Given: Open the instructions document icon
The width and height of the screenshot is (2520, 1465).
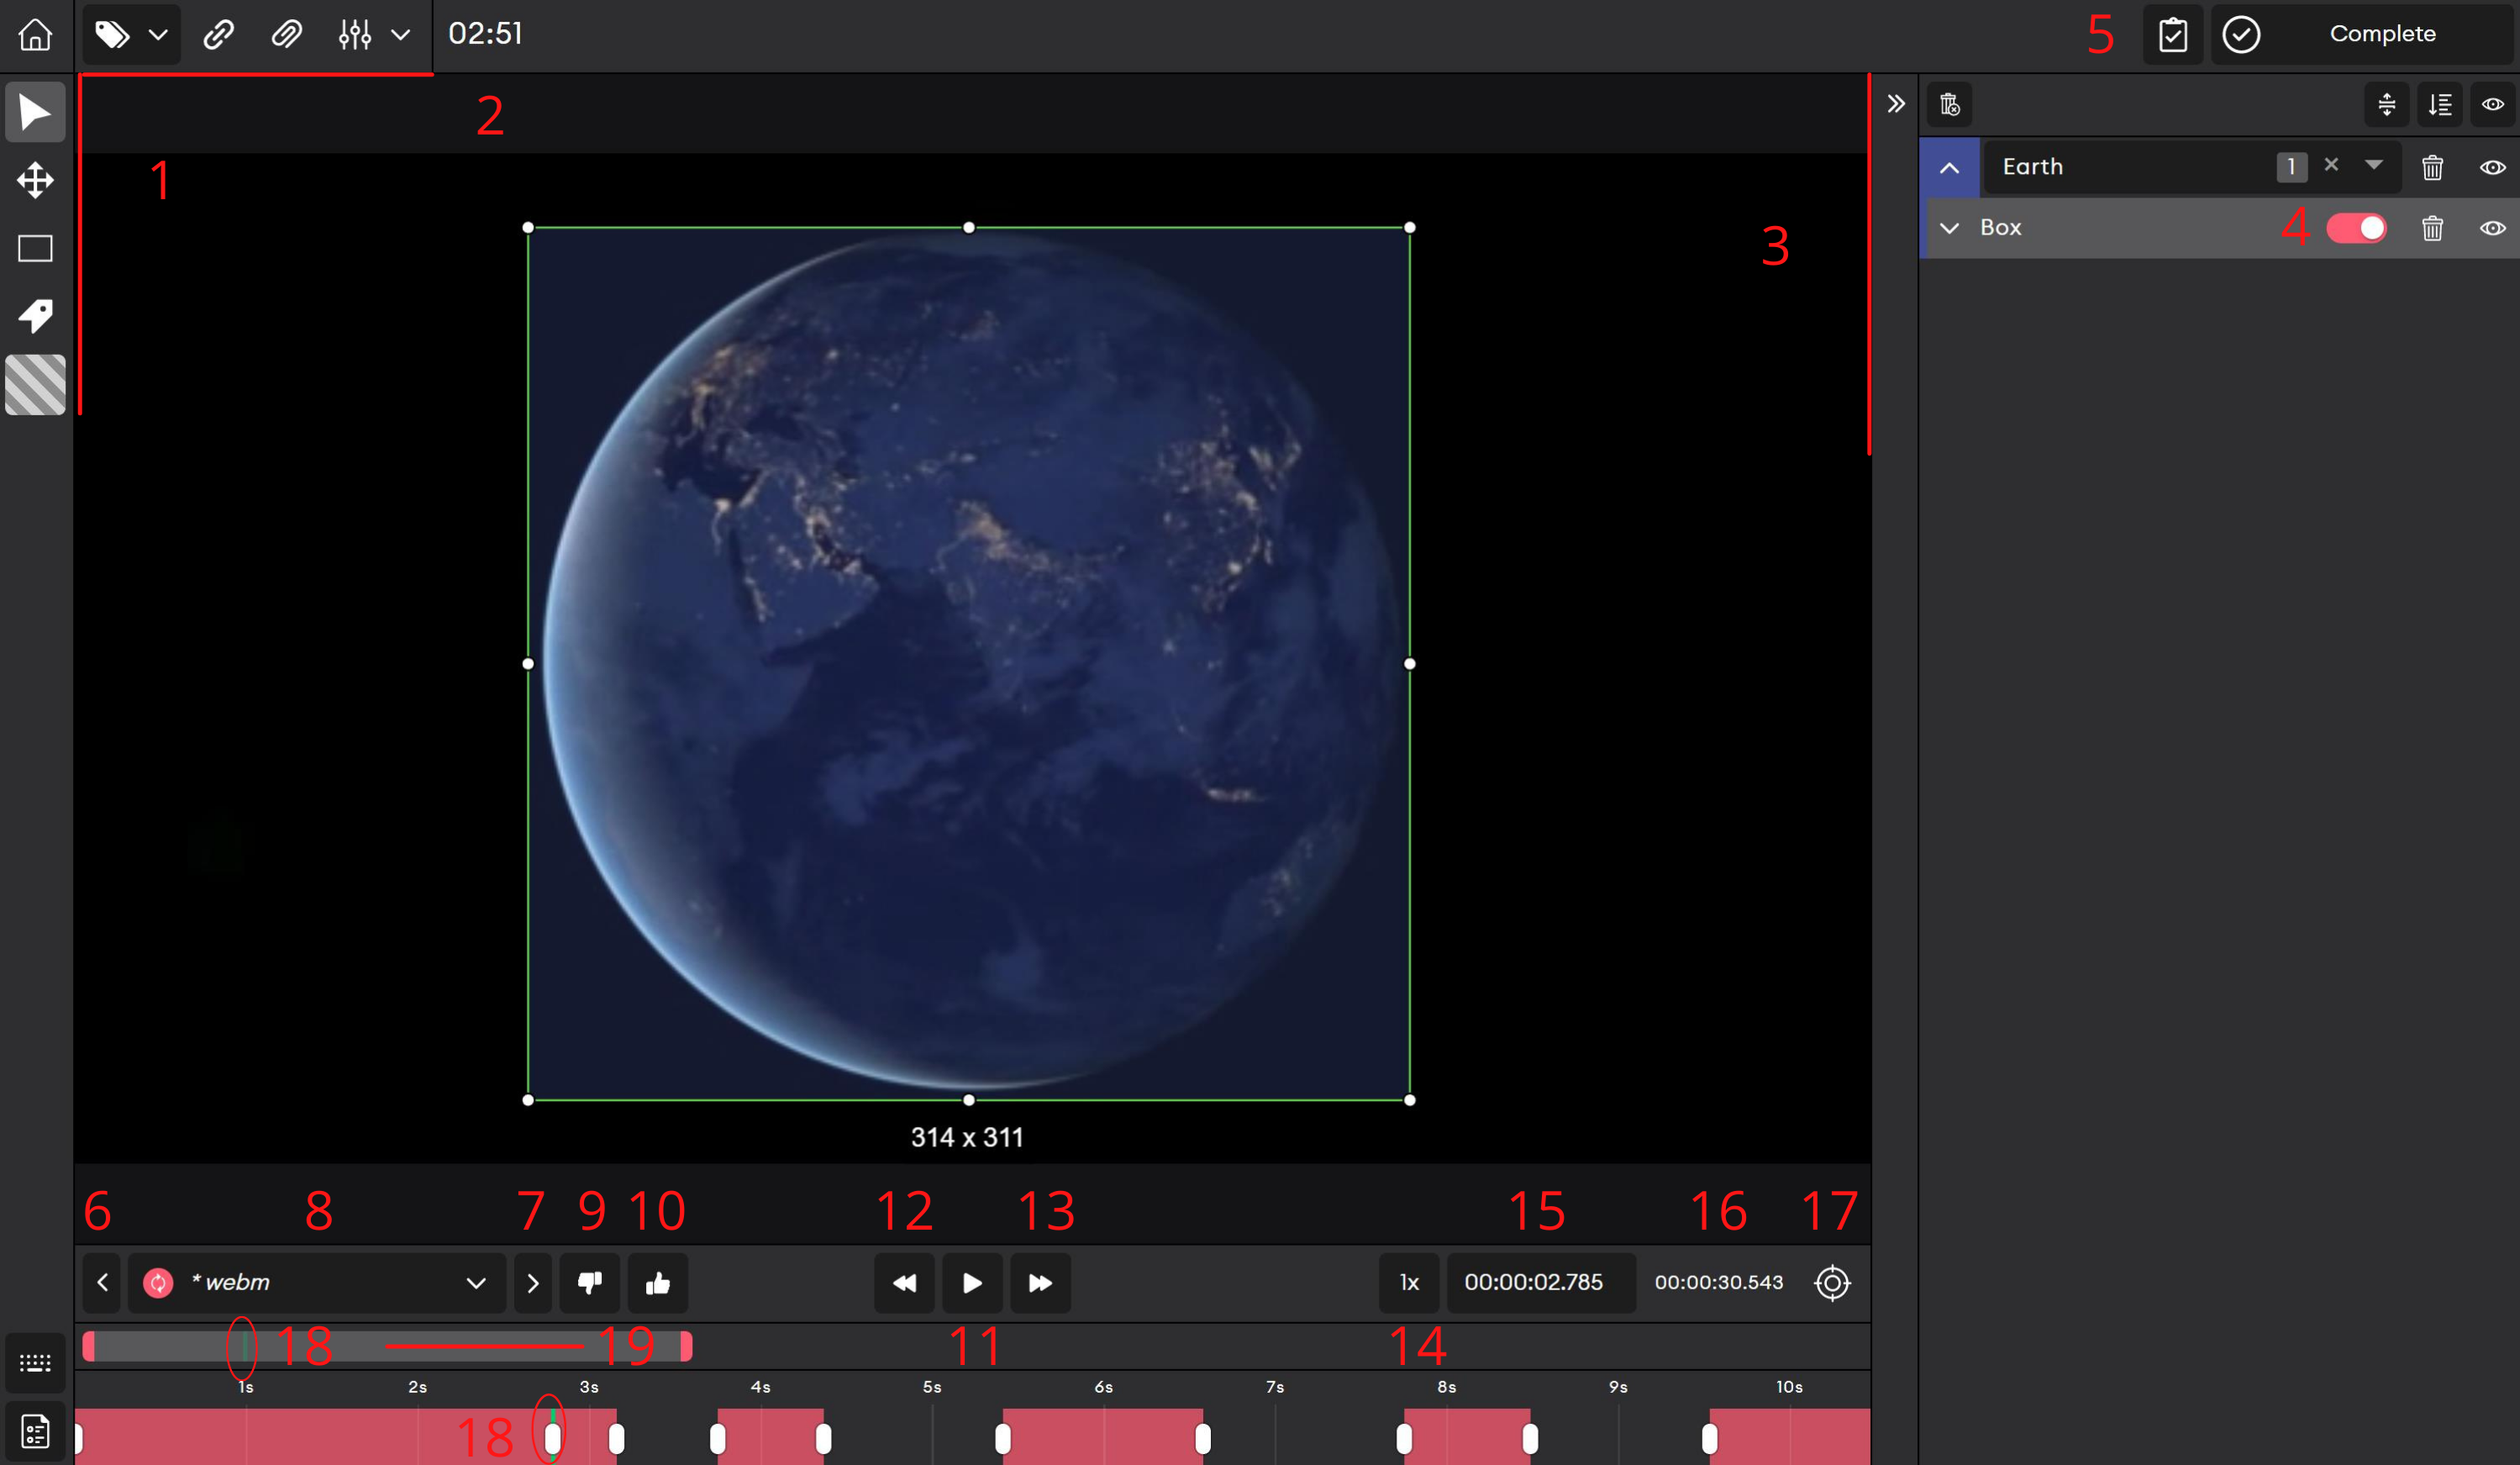Looking at the screenshot, I should [35, 1431].
